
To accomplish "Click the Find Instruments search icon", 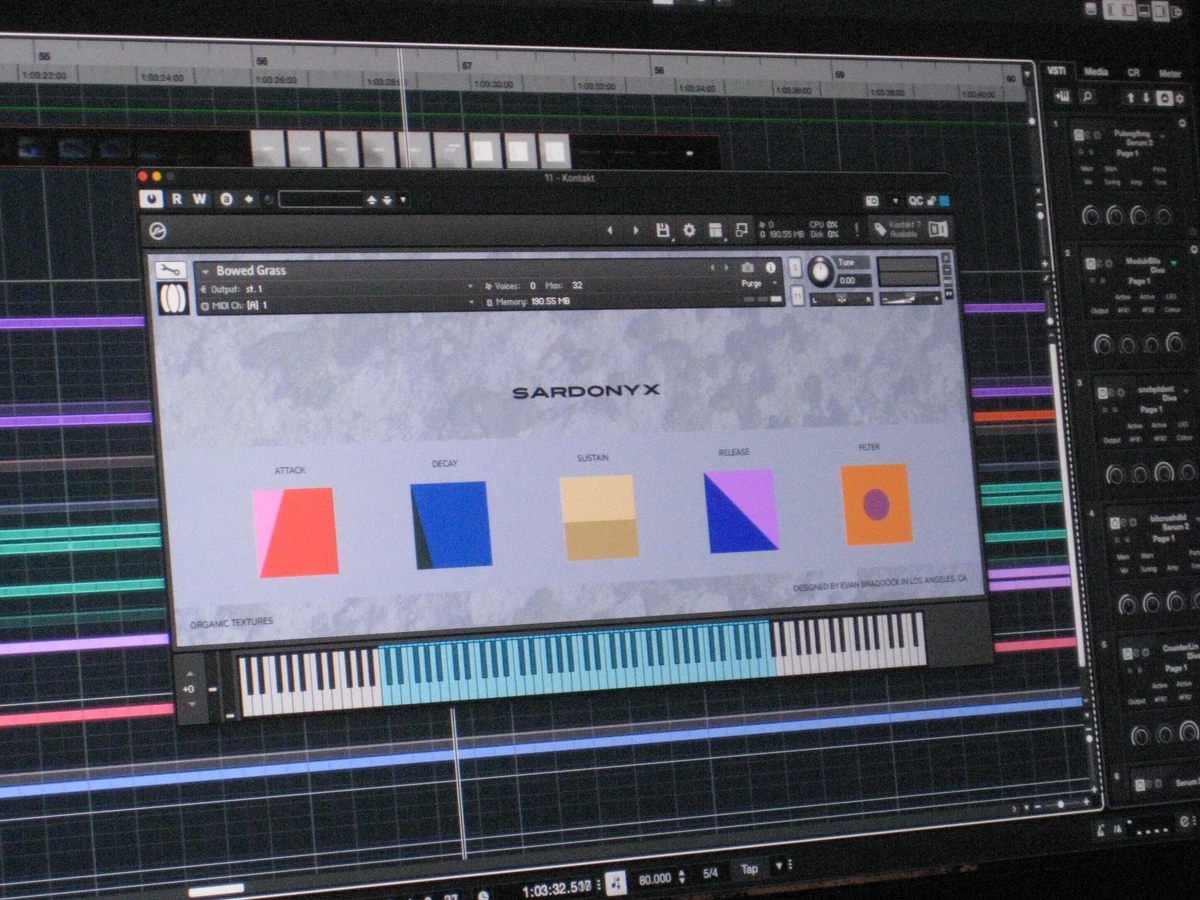I will pyautogui.click(x=1087, y=97).
